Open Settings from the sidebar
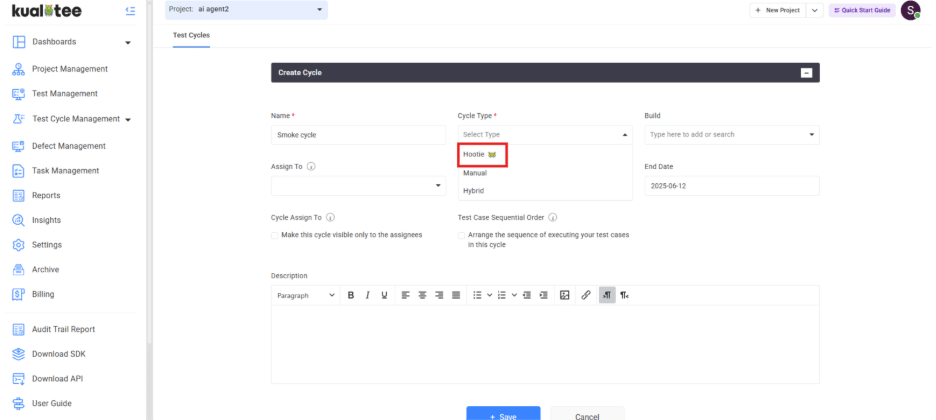Viewport: 936px width, 420px height. pyautogui.click(x=47, y=245)
